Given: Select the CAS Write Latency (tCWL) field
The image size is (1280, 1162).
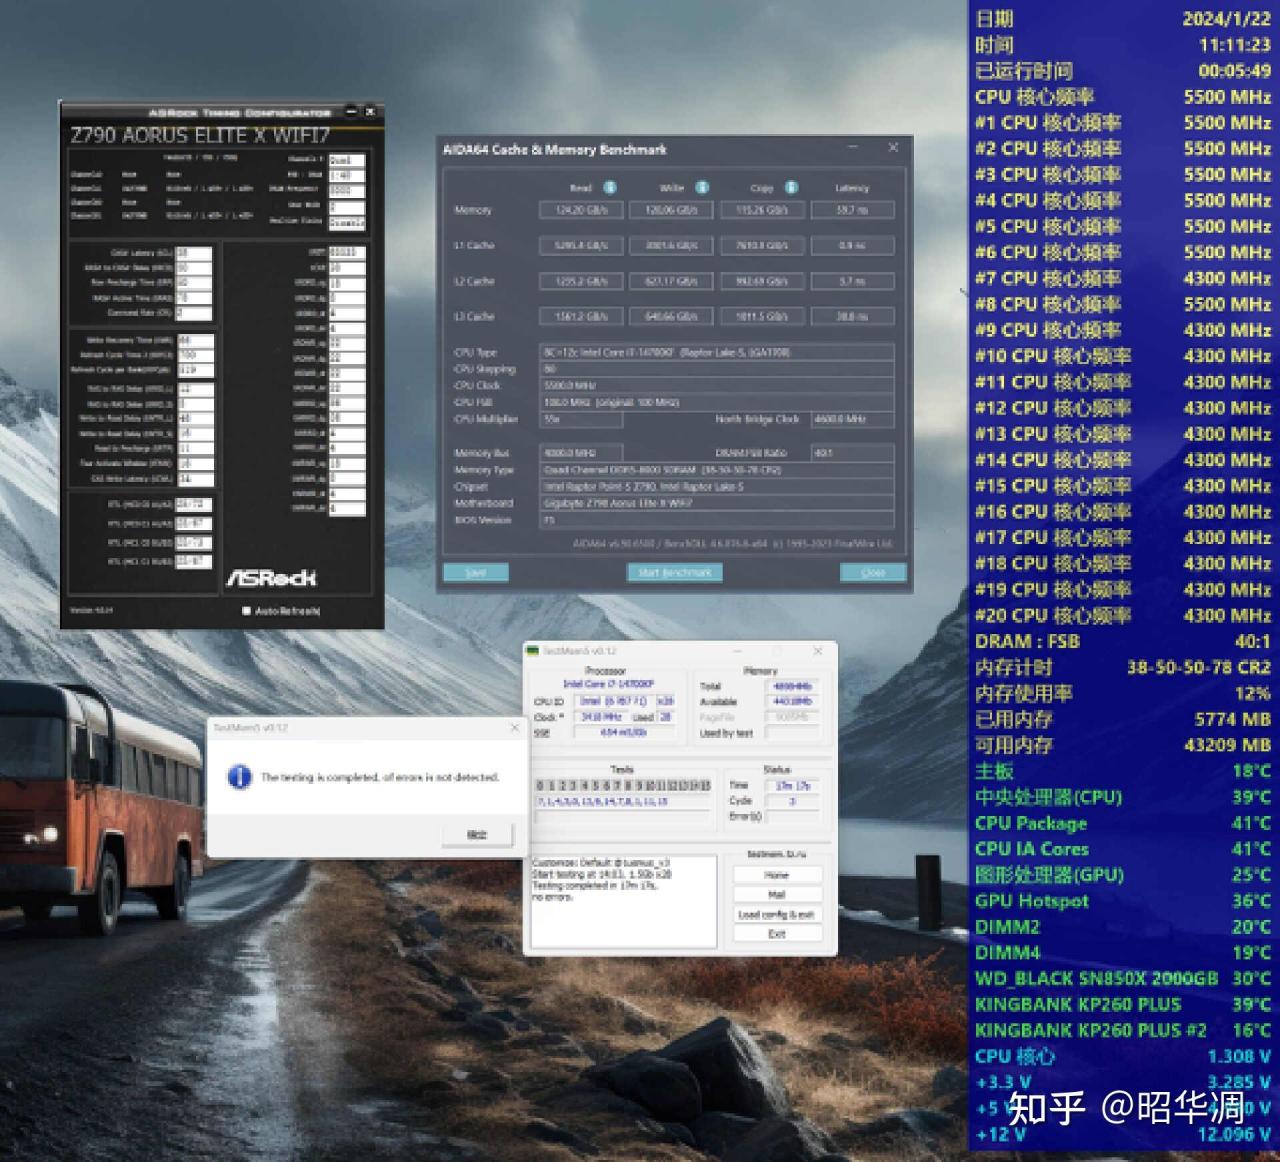Looking at the screenshot, I should coord(195,479).
